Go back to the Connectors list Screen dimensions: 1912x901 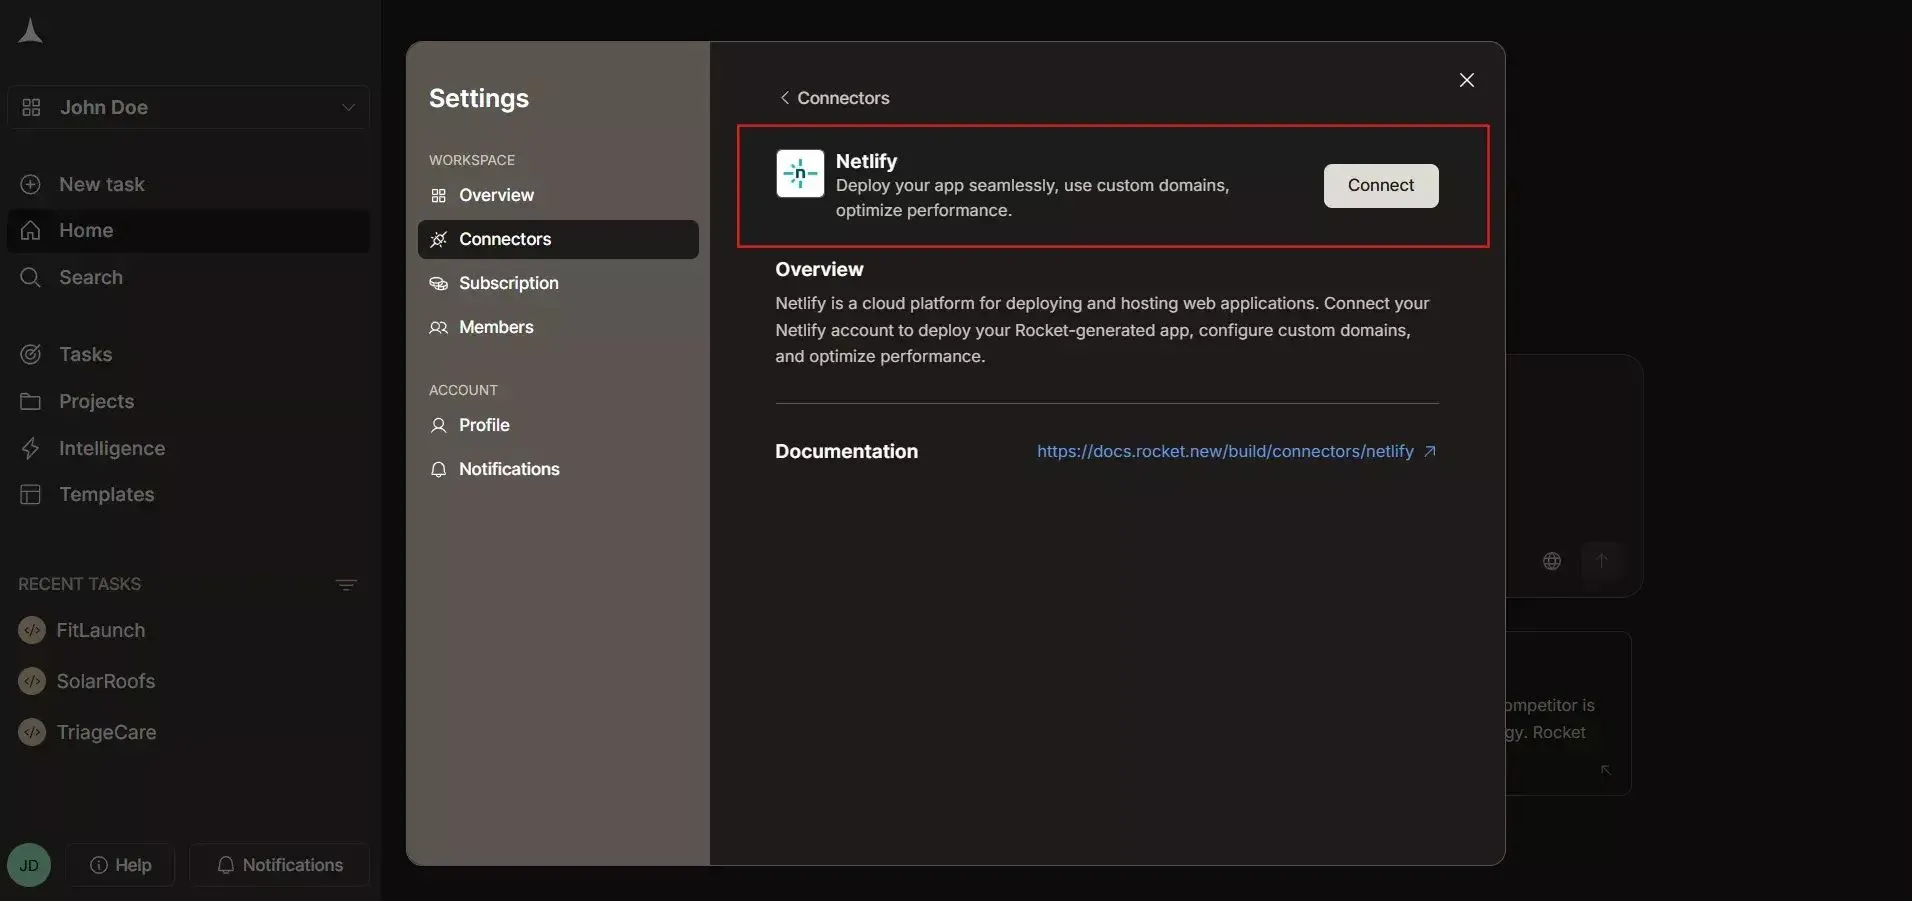click(834, 98)
